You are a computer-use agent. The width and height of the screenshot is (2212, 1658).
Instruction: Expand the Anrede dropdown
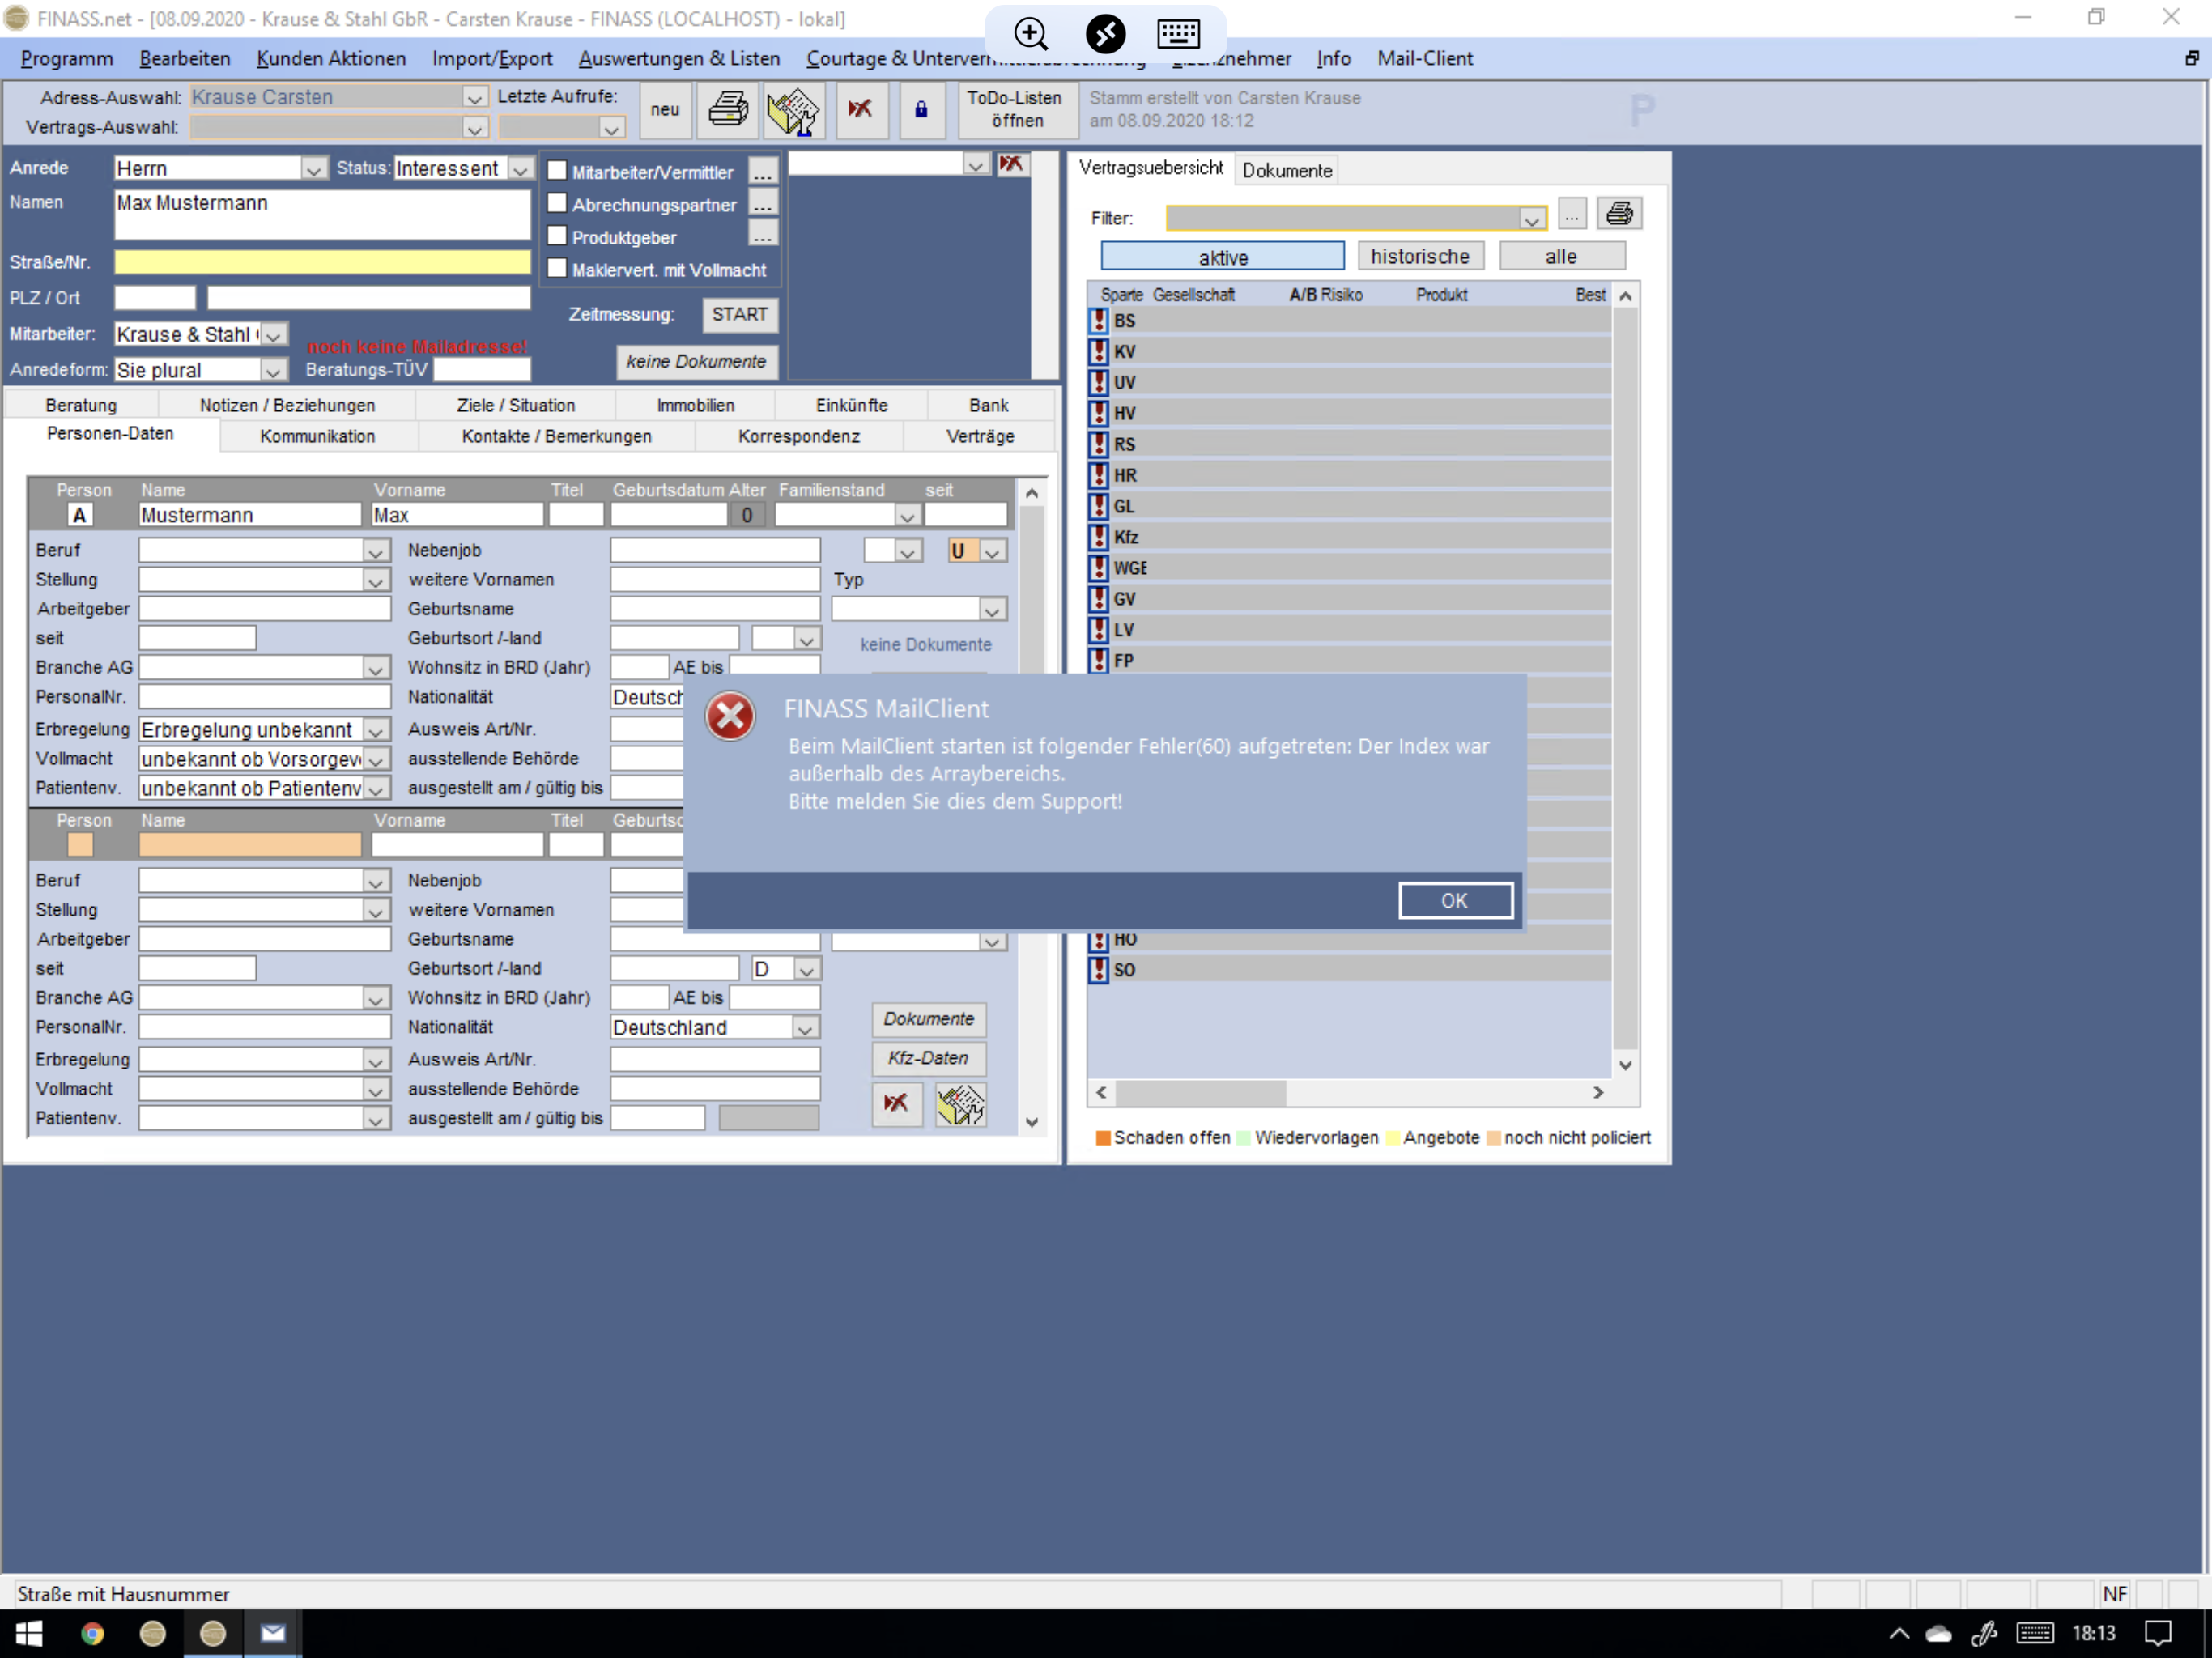pyautogui.click(x=313, y=169)
